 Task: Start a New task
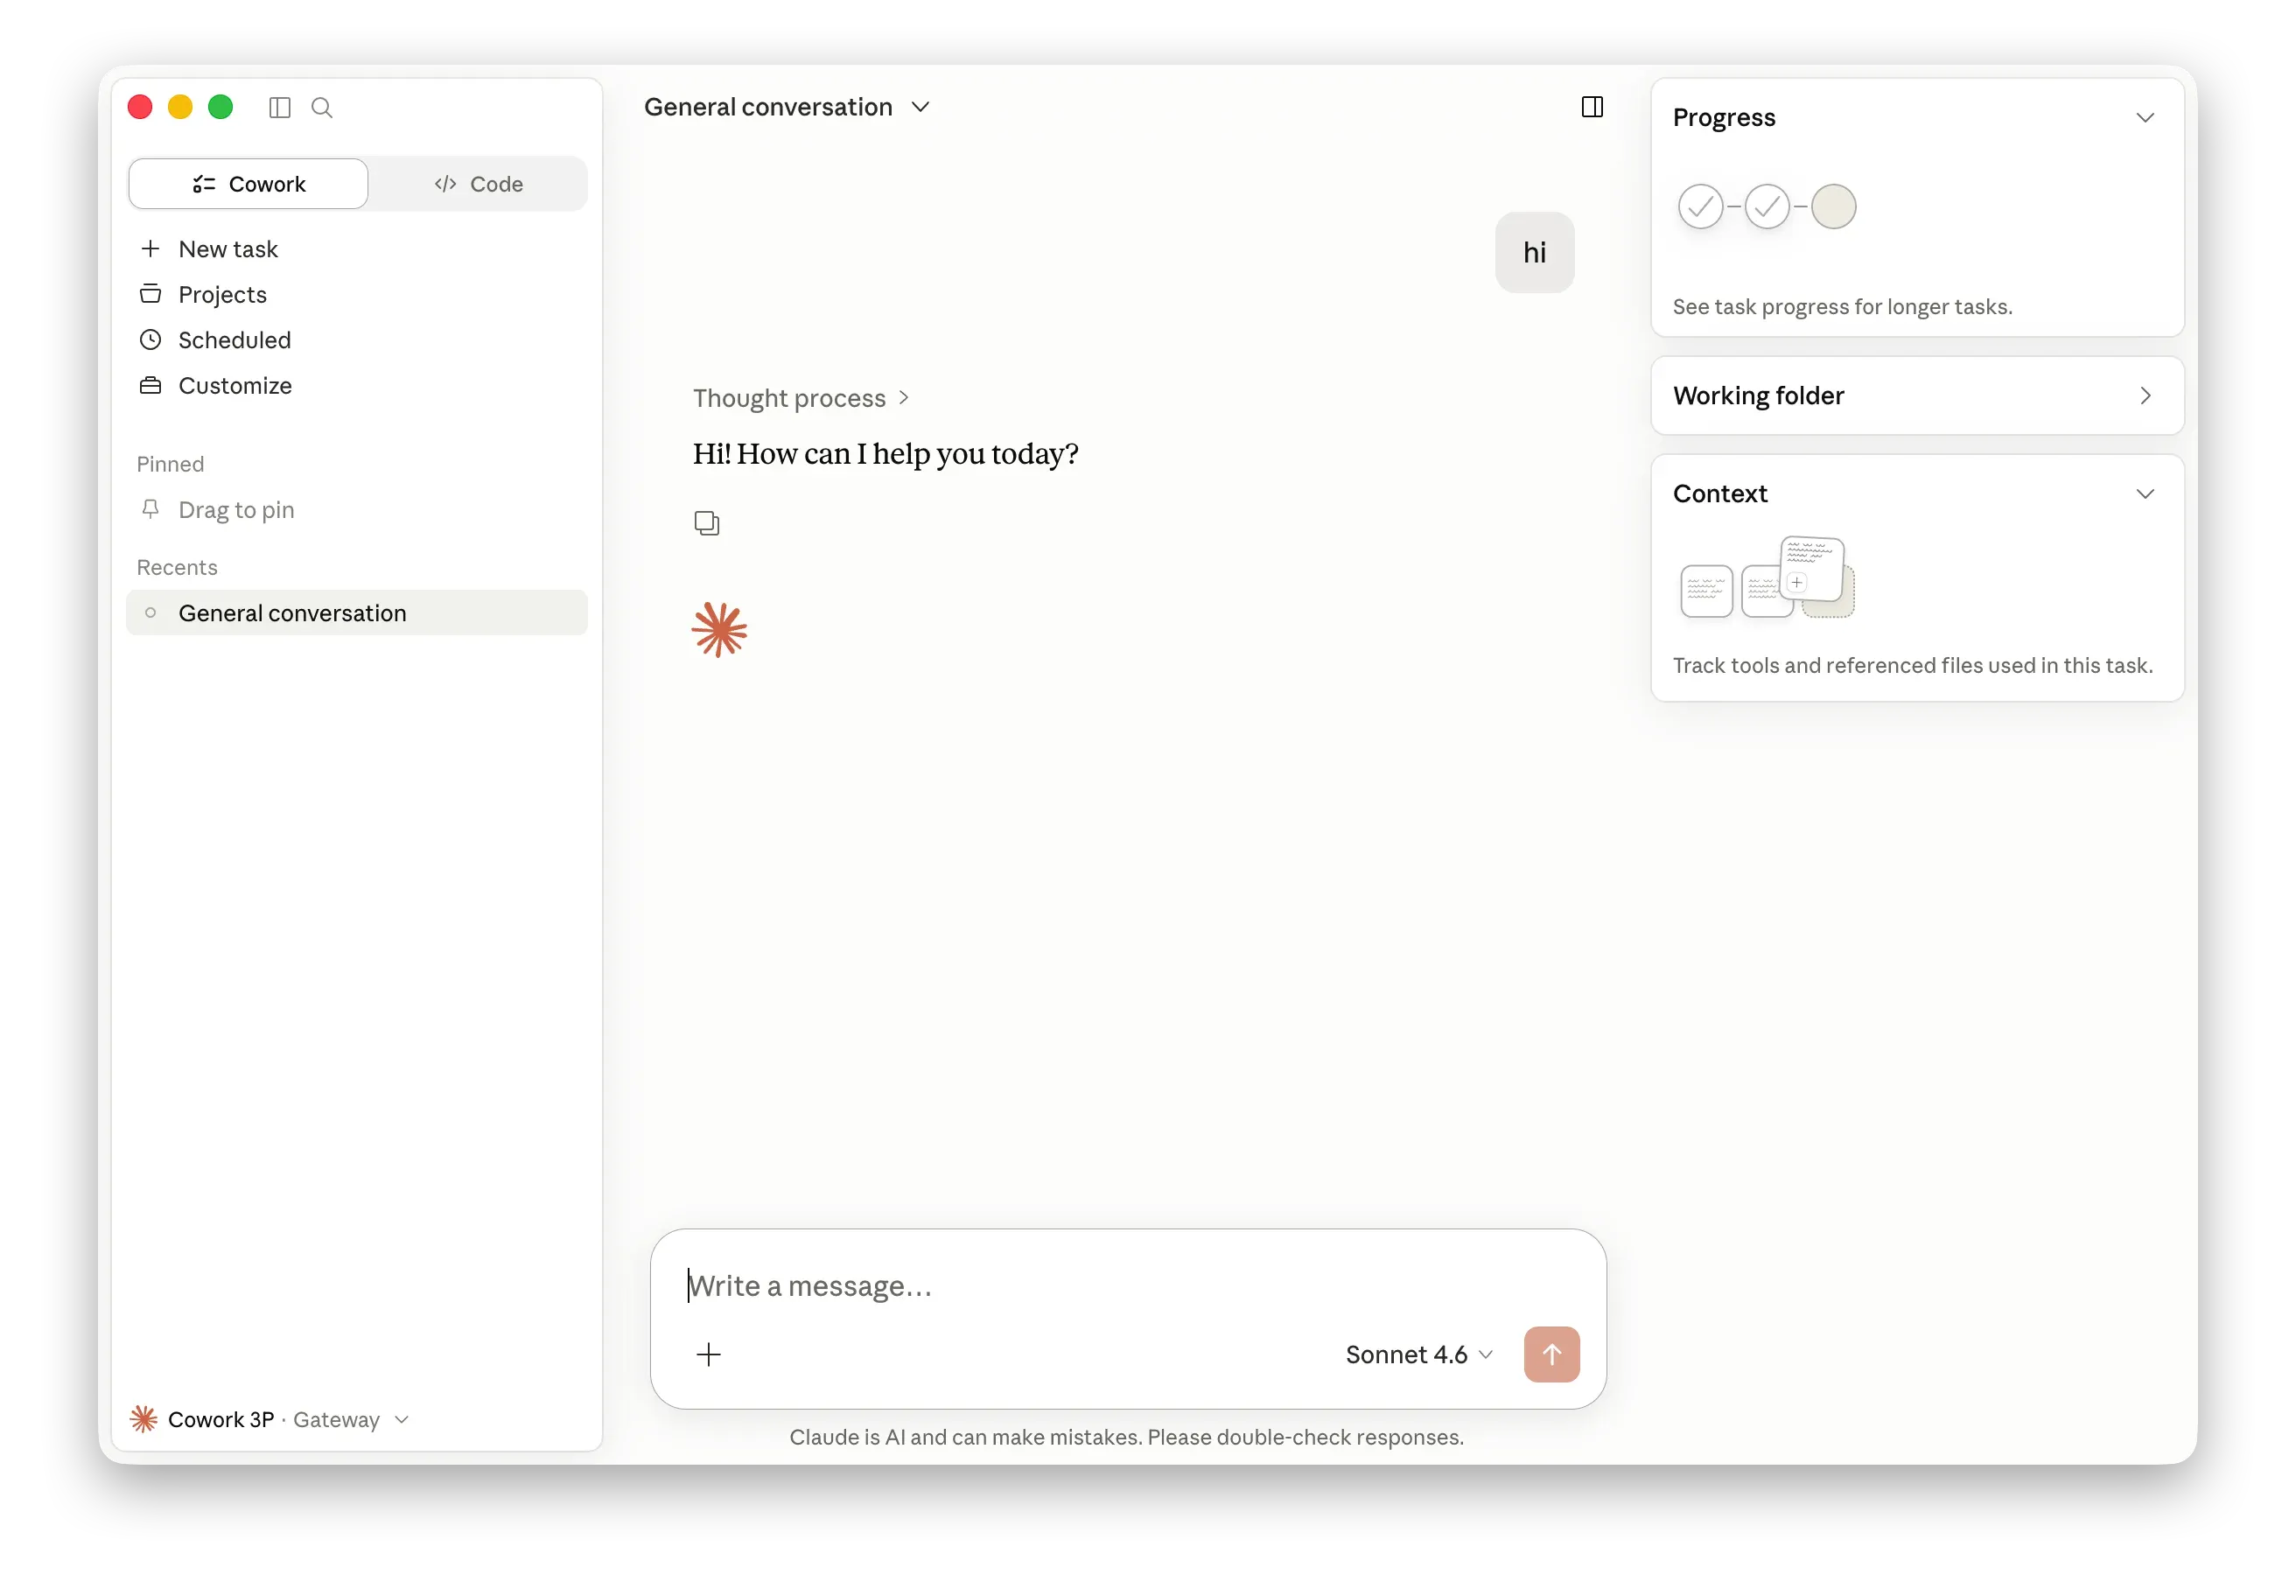(x=356, y=249)
